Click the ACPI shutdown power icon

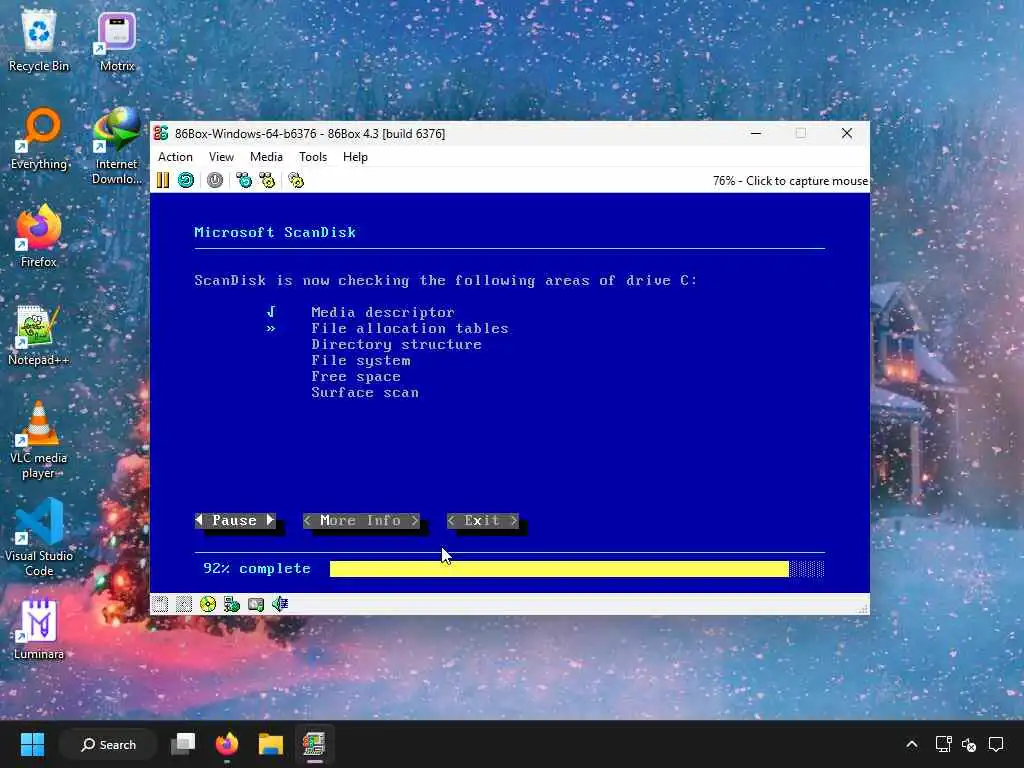click(215, 180)
